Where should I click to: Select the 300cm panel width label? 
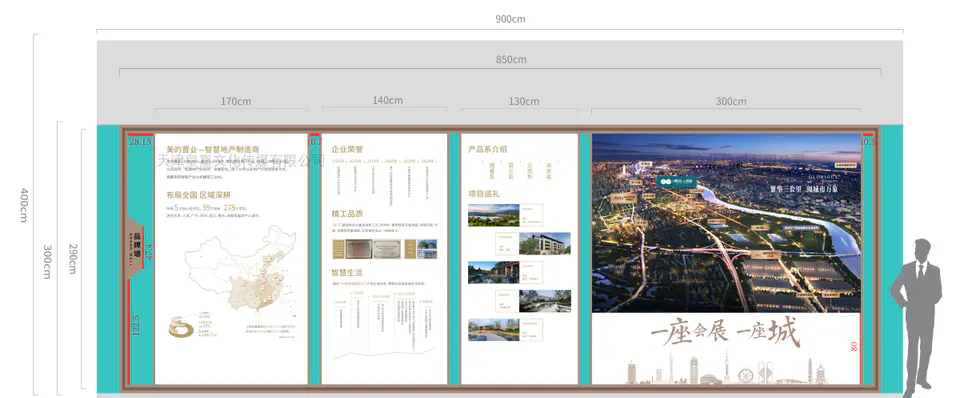[x=731, y=102]
